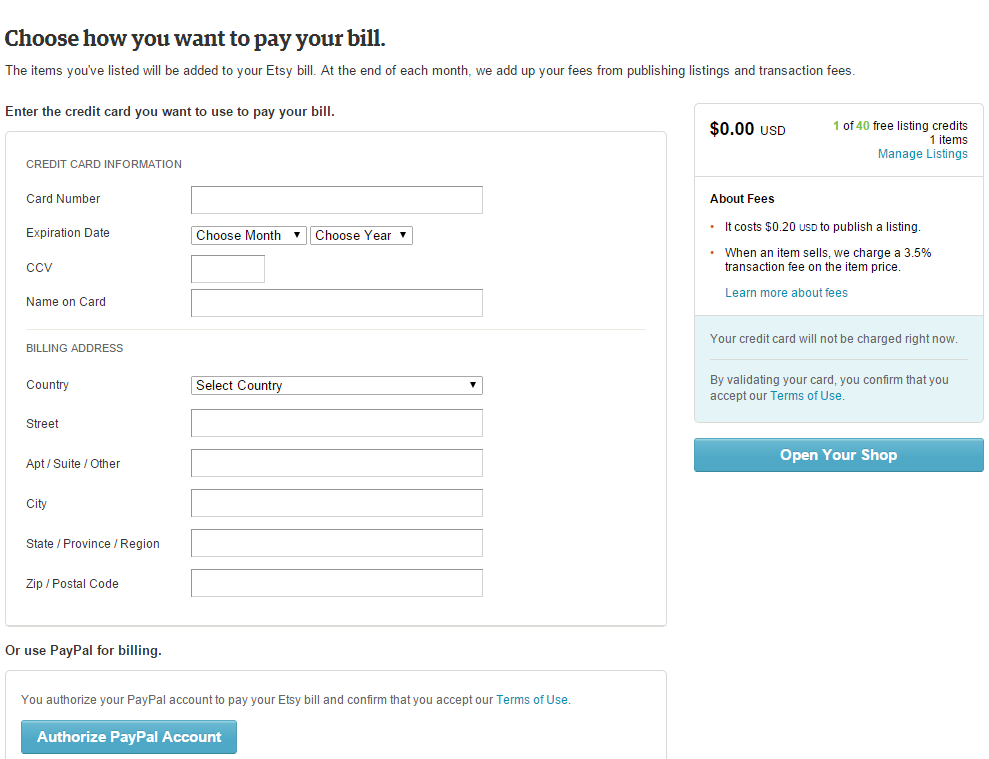The width and height of the screenshot is (989, 759).
Task: Click the Authorize PayPal Account button
Action: click(x=129, y=737)
